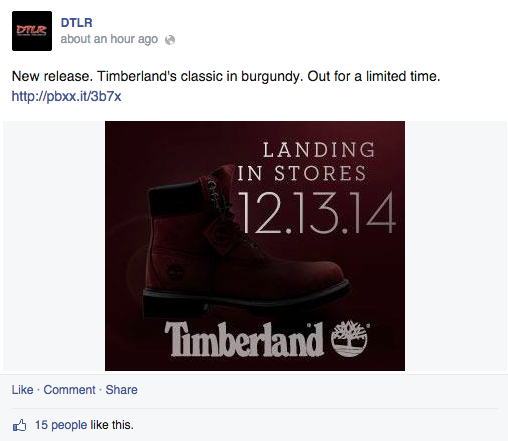Click the gray margin right of image
This screenshot has width=508, height=441.
(x=456, y=246)
